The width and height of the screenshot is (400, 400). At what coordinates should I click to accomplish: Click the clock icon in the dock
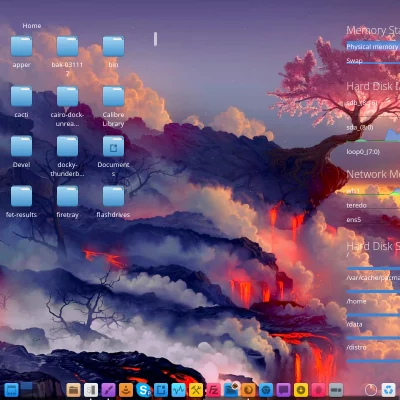pos(371,390)
